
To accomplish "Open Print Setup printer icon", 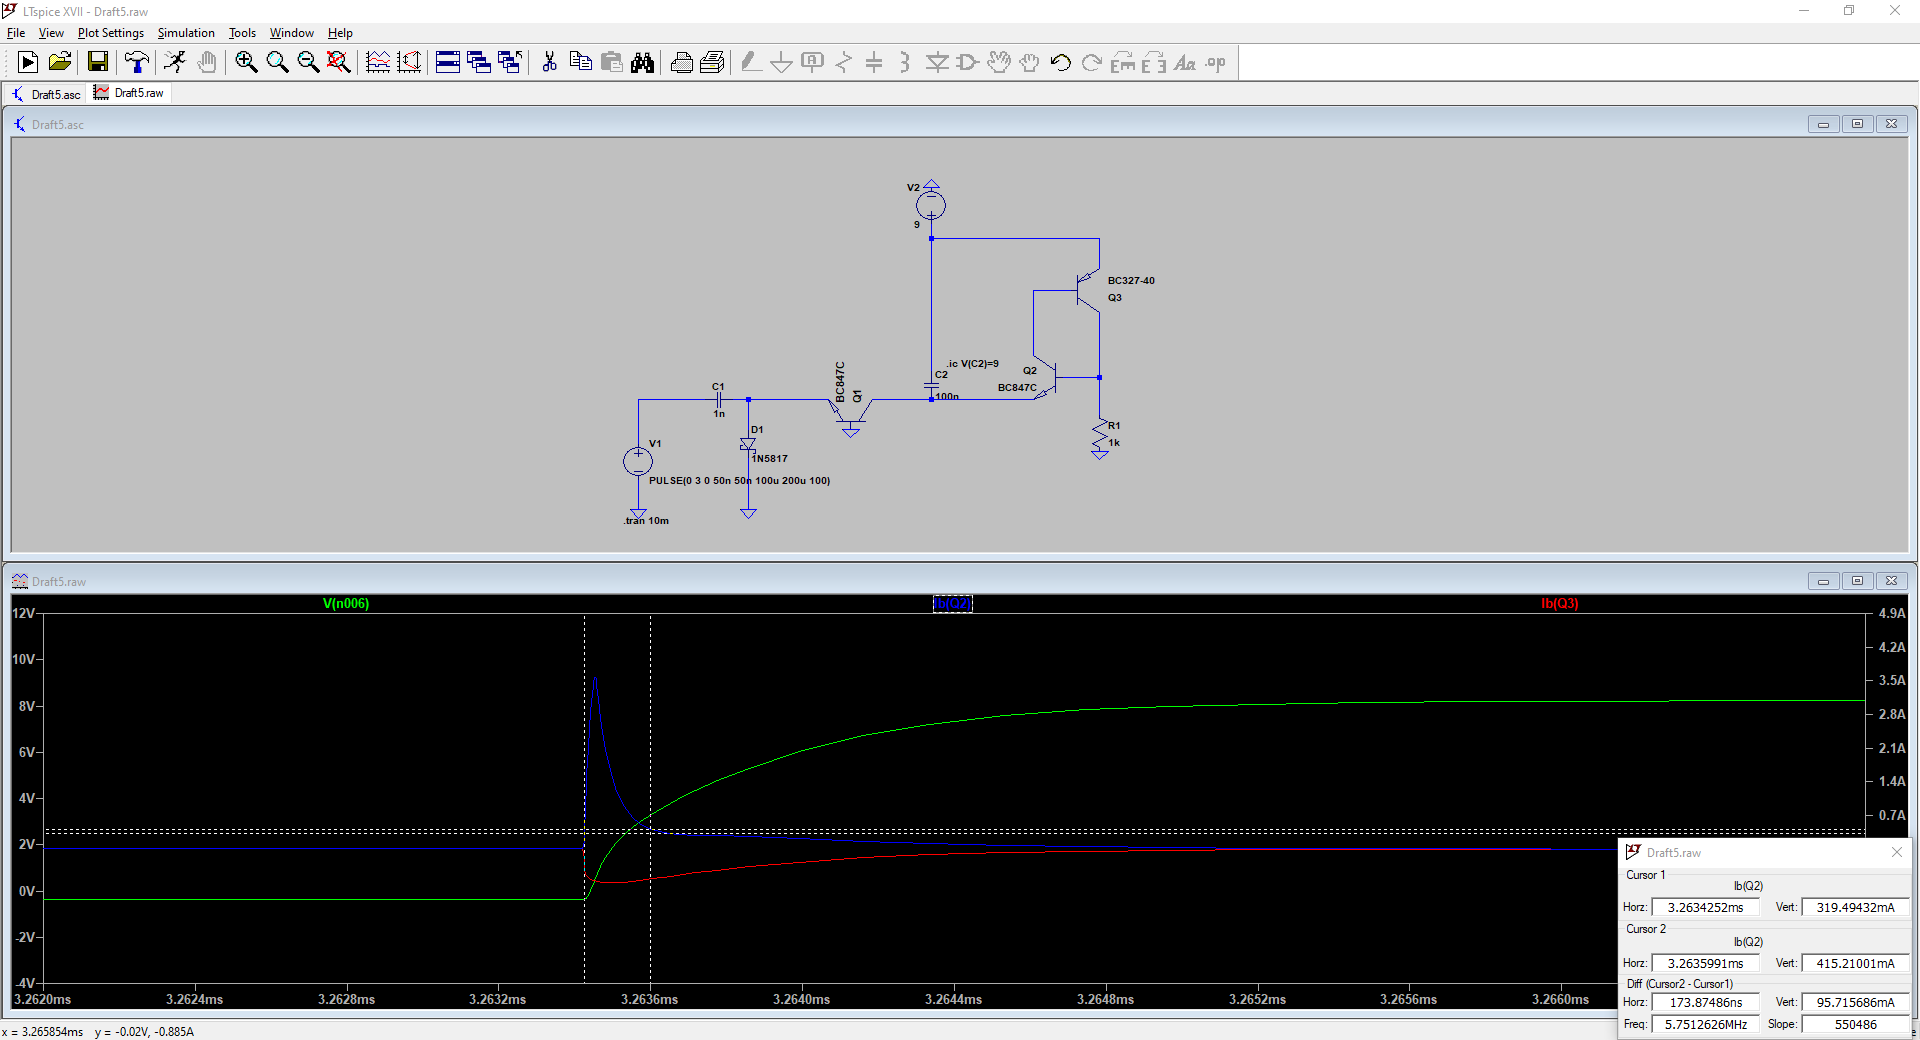I will [681, 62].
